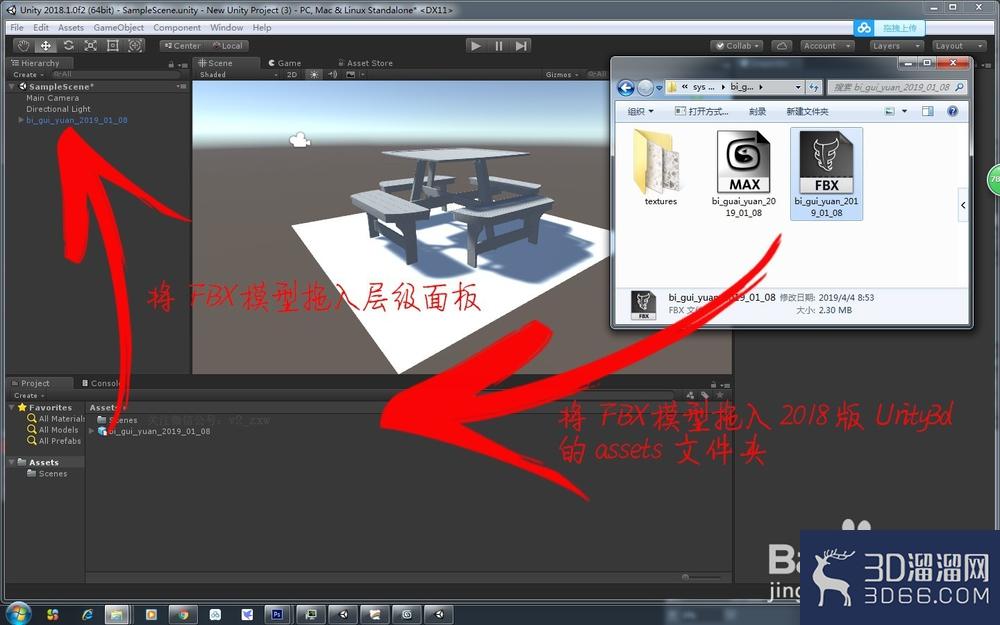Select the Scale tool

(91, 45)
